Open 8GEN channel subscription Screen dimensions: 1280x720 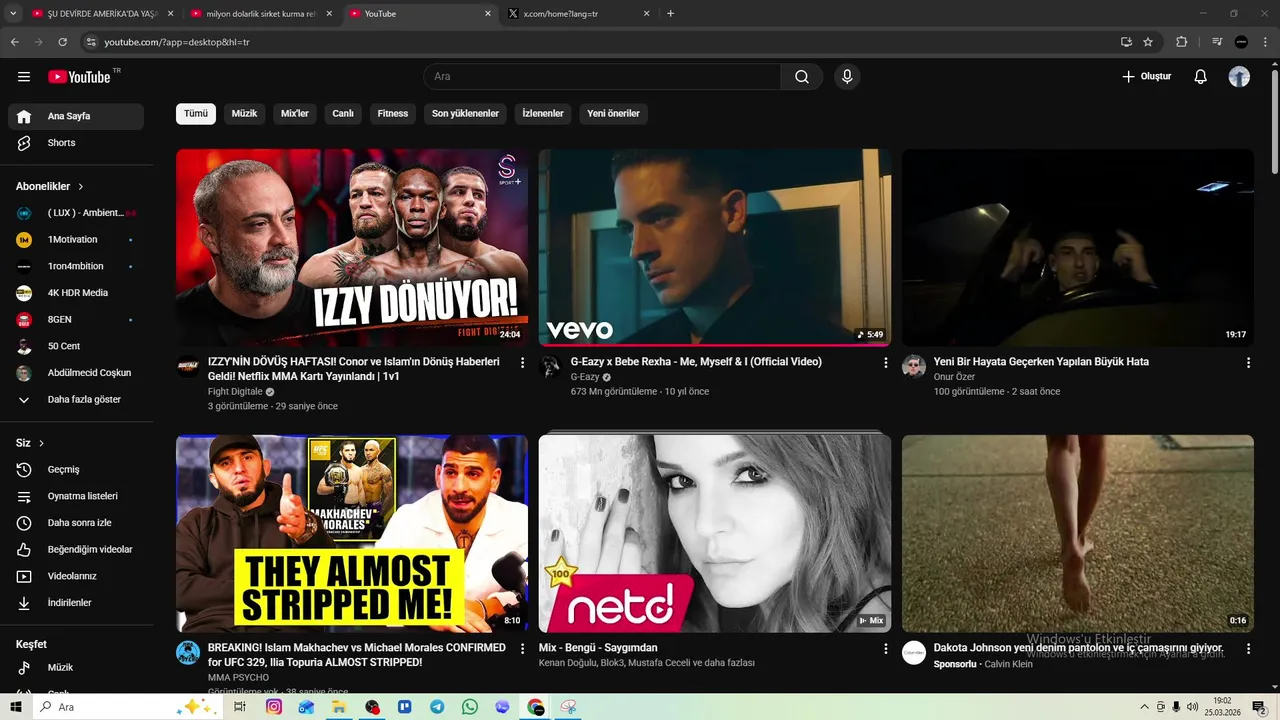click(76, 320)
